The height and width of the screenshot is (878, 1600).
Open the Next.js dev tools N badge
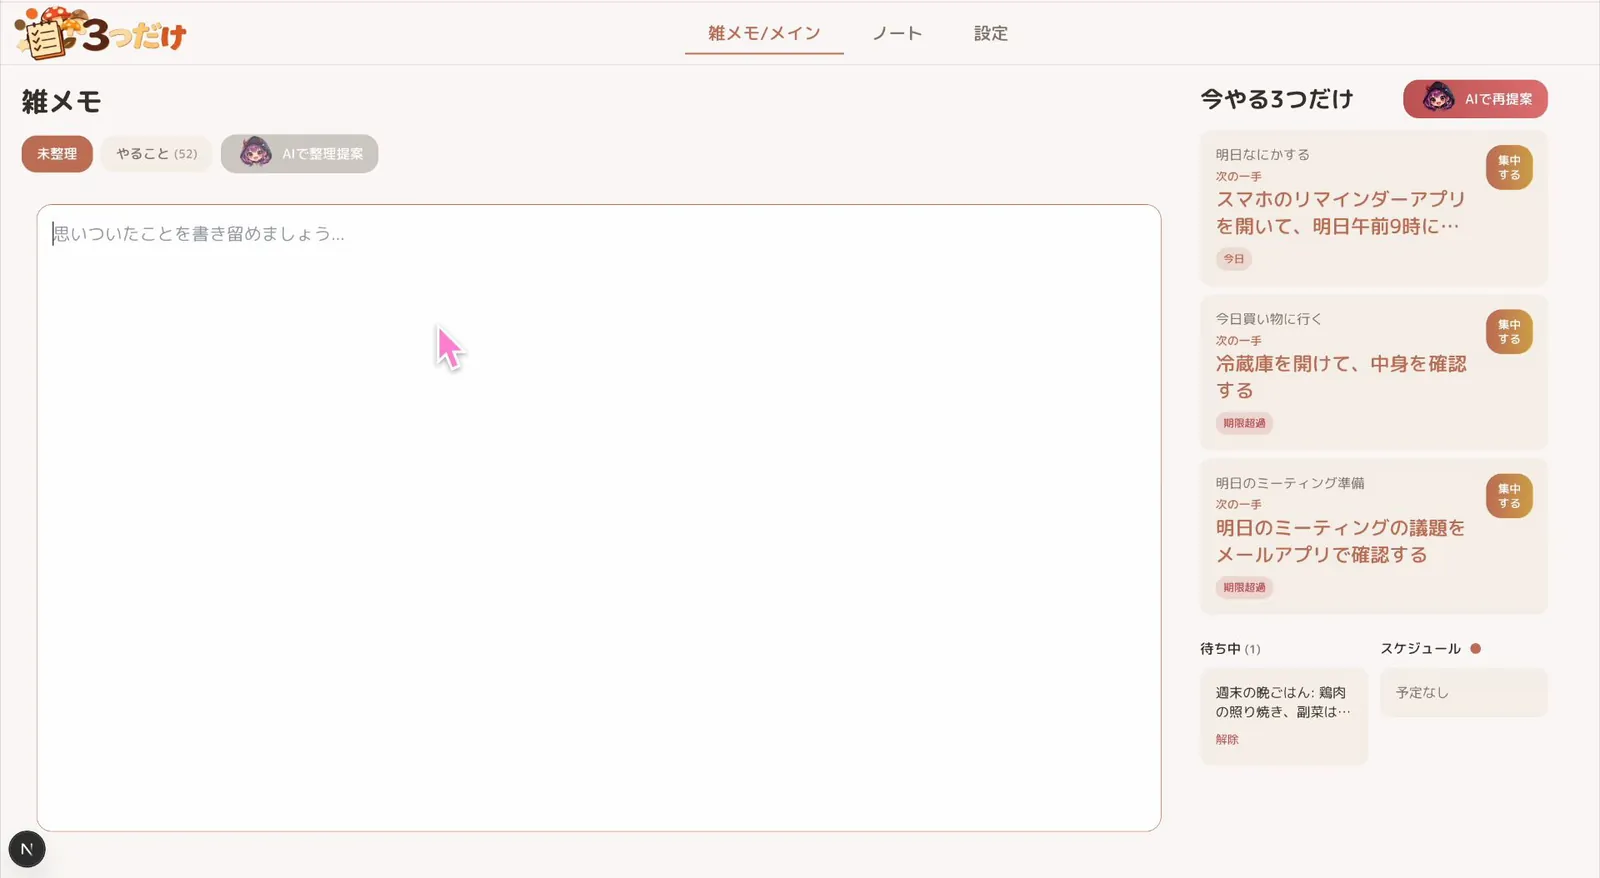pyautogui.click(x=27, y=849)
